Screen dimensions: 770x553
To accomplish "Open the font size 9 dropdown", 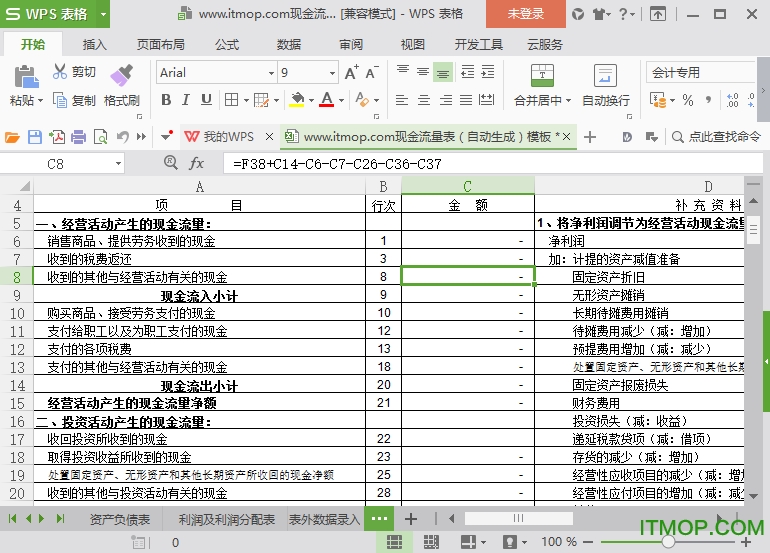I will (332, 73).
